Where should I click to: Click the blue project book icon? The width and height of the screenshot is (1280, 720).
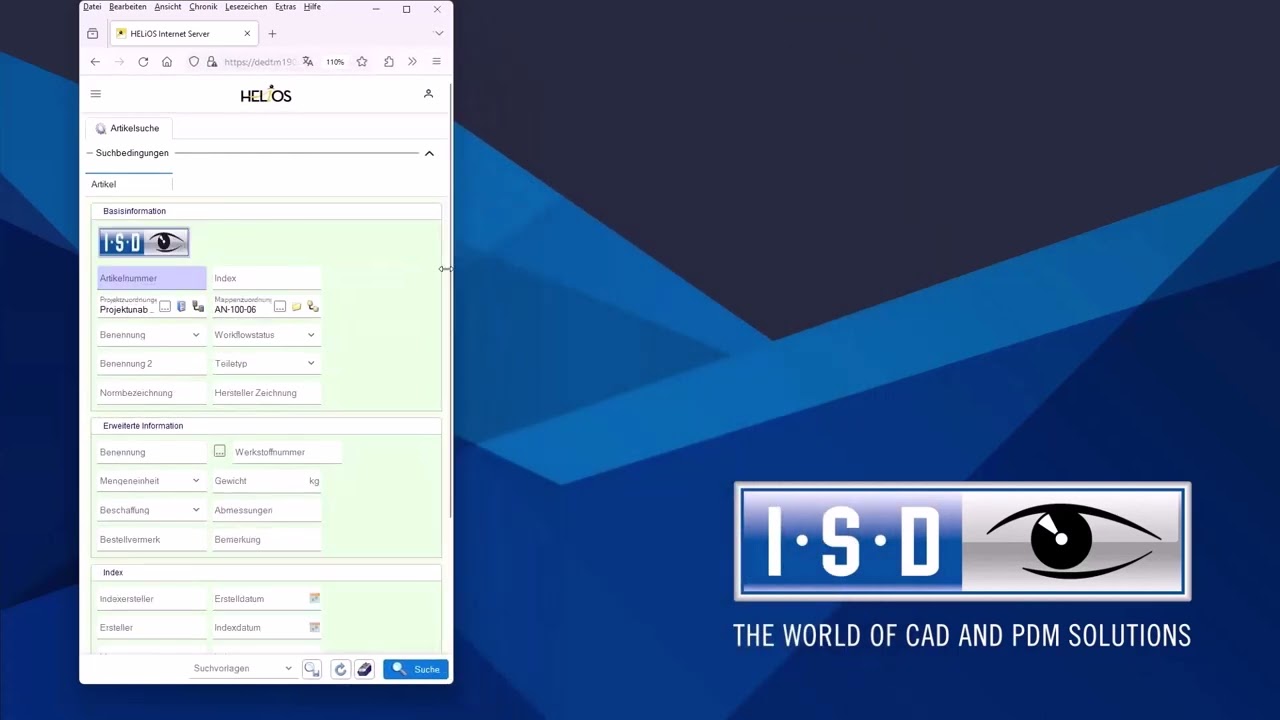[181, 307]
